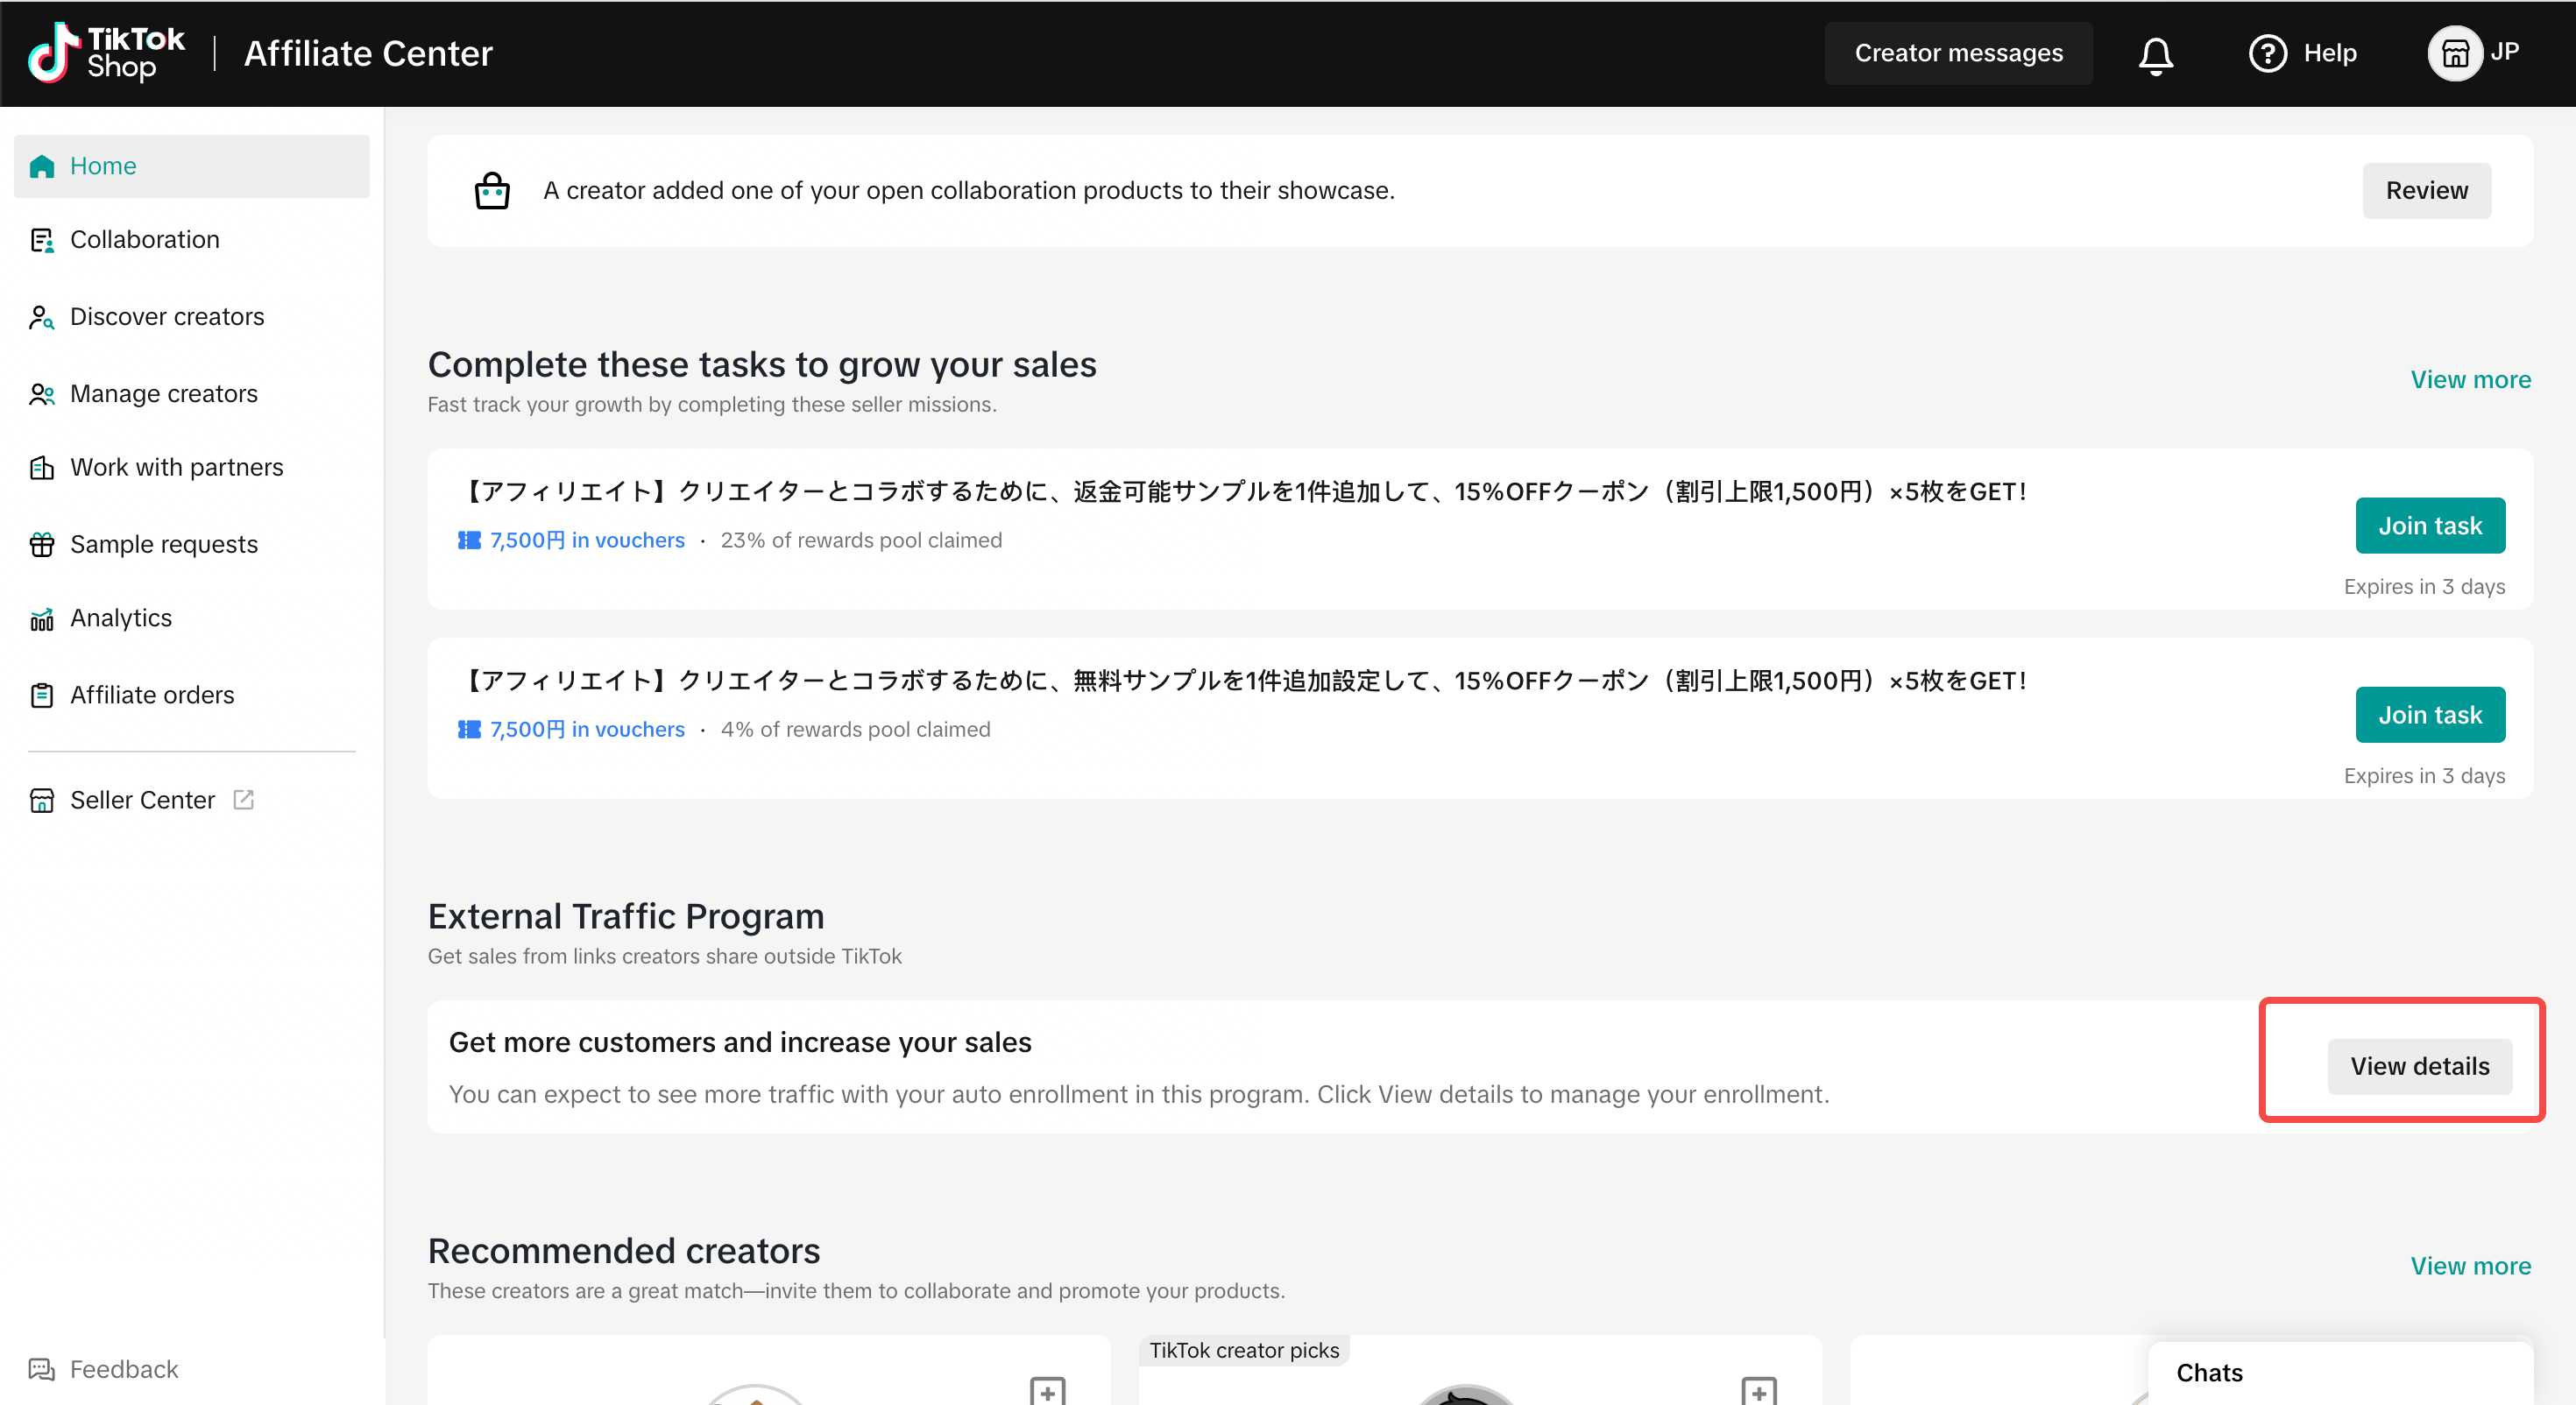
Task: Click voucher icon on the 4% claimed task
Action: [x=469, y=729]
